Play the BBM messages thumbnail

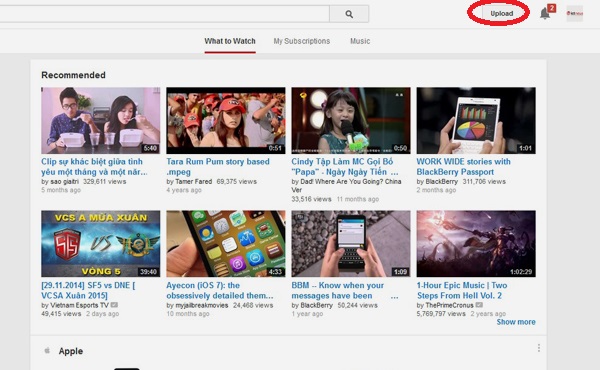click(351, 244)
